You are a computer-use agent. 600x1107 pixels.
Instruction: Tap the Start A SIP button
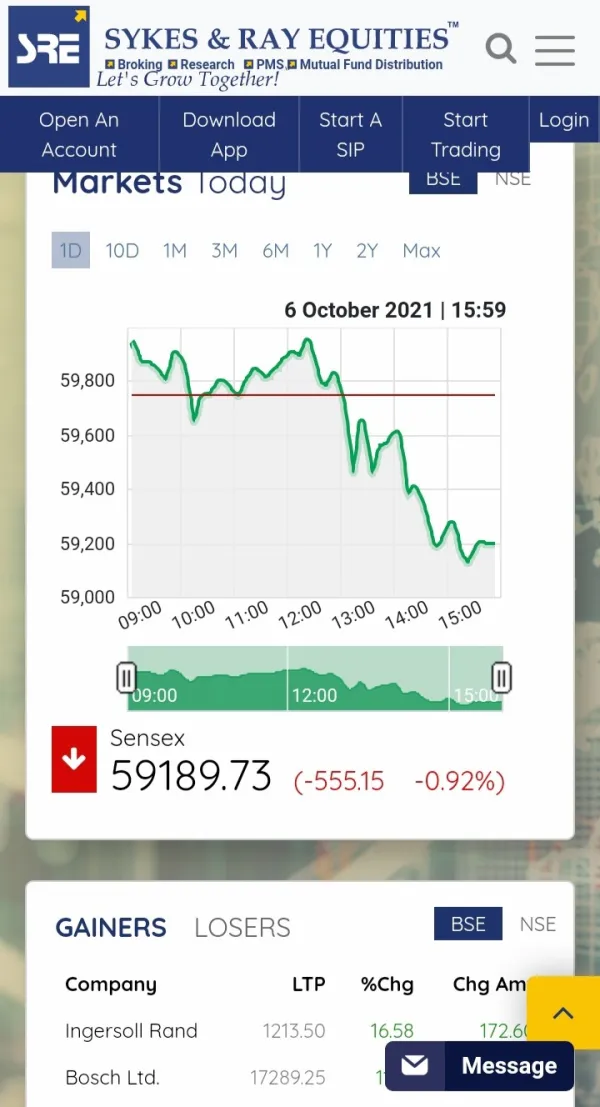(x=350, y=134)
